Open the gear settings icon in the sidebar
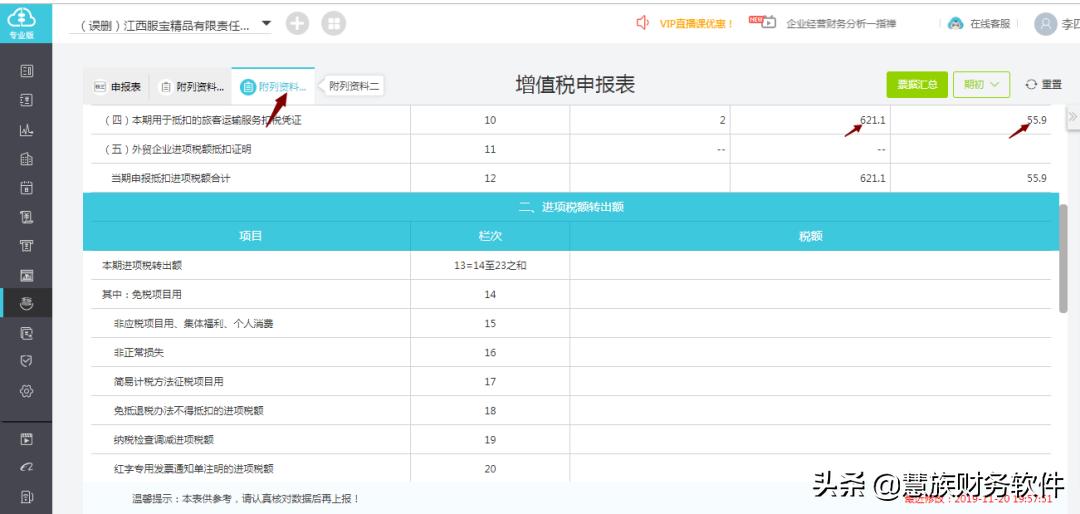Screen dimensions: 1080x514 (27, 391)
